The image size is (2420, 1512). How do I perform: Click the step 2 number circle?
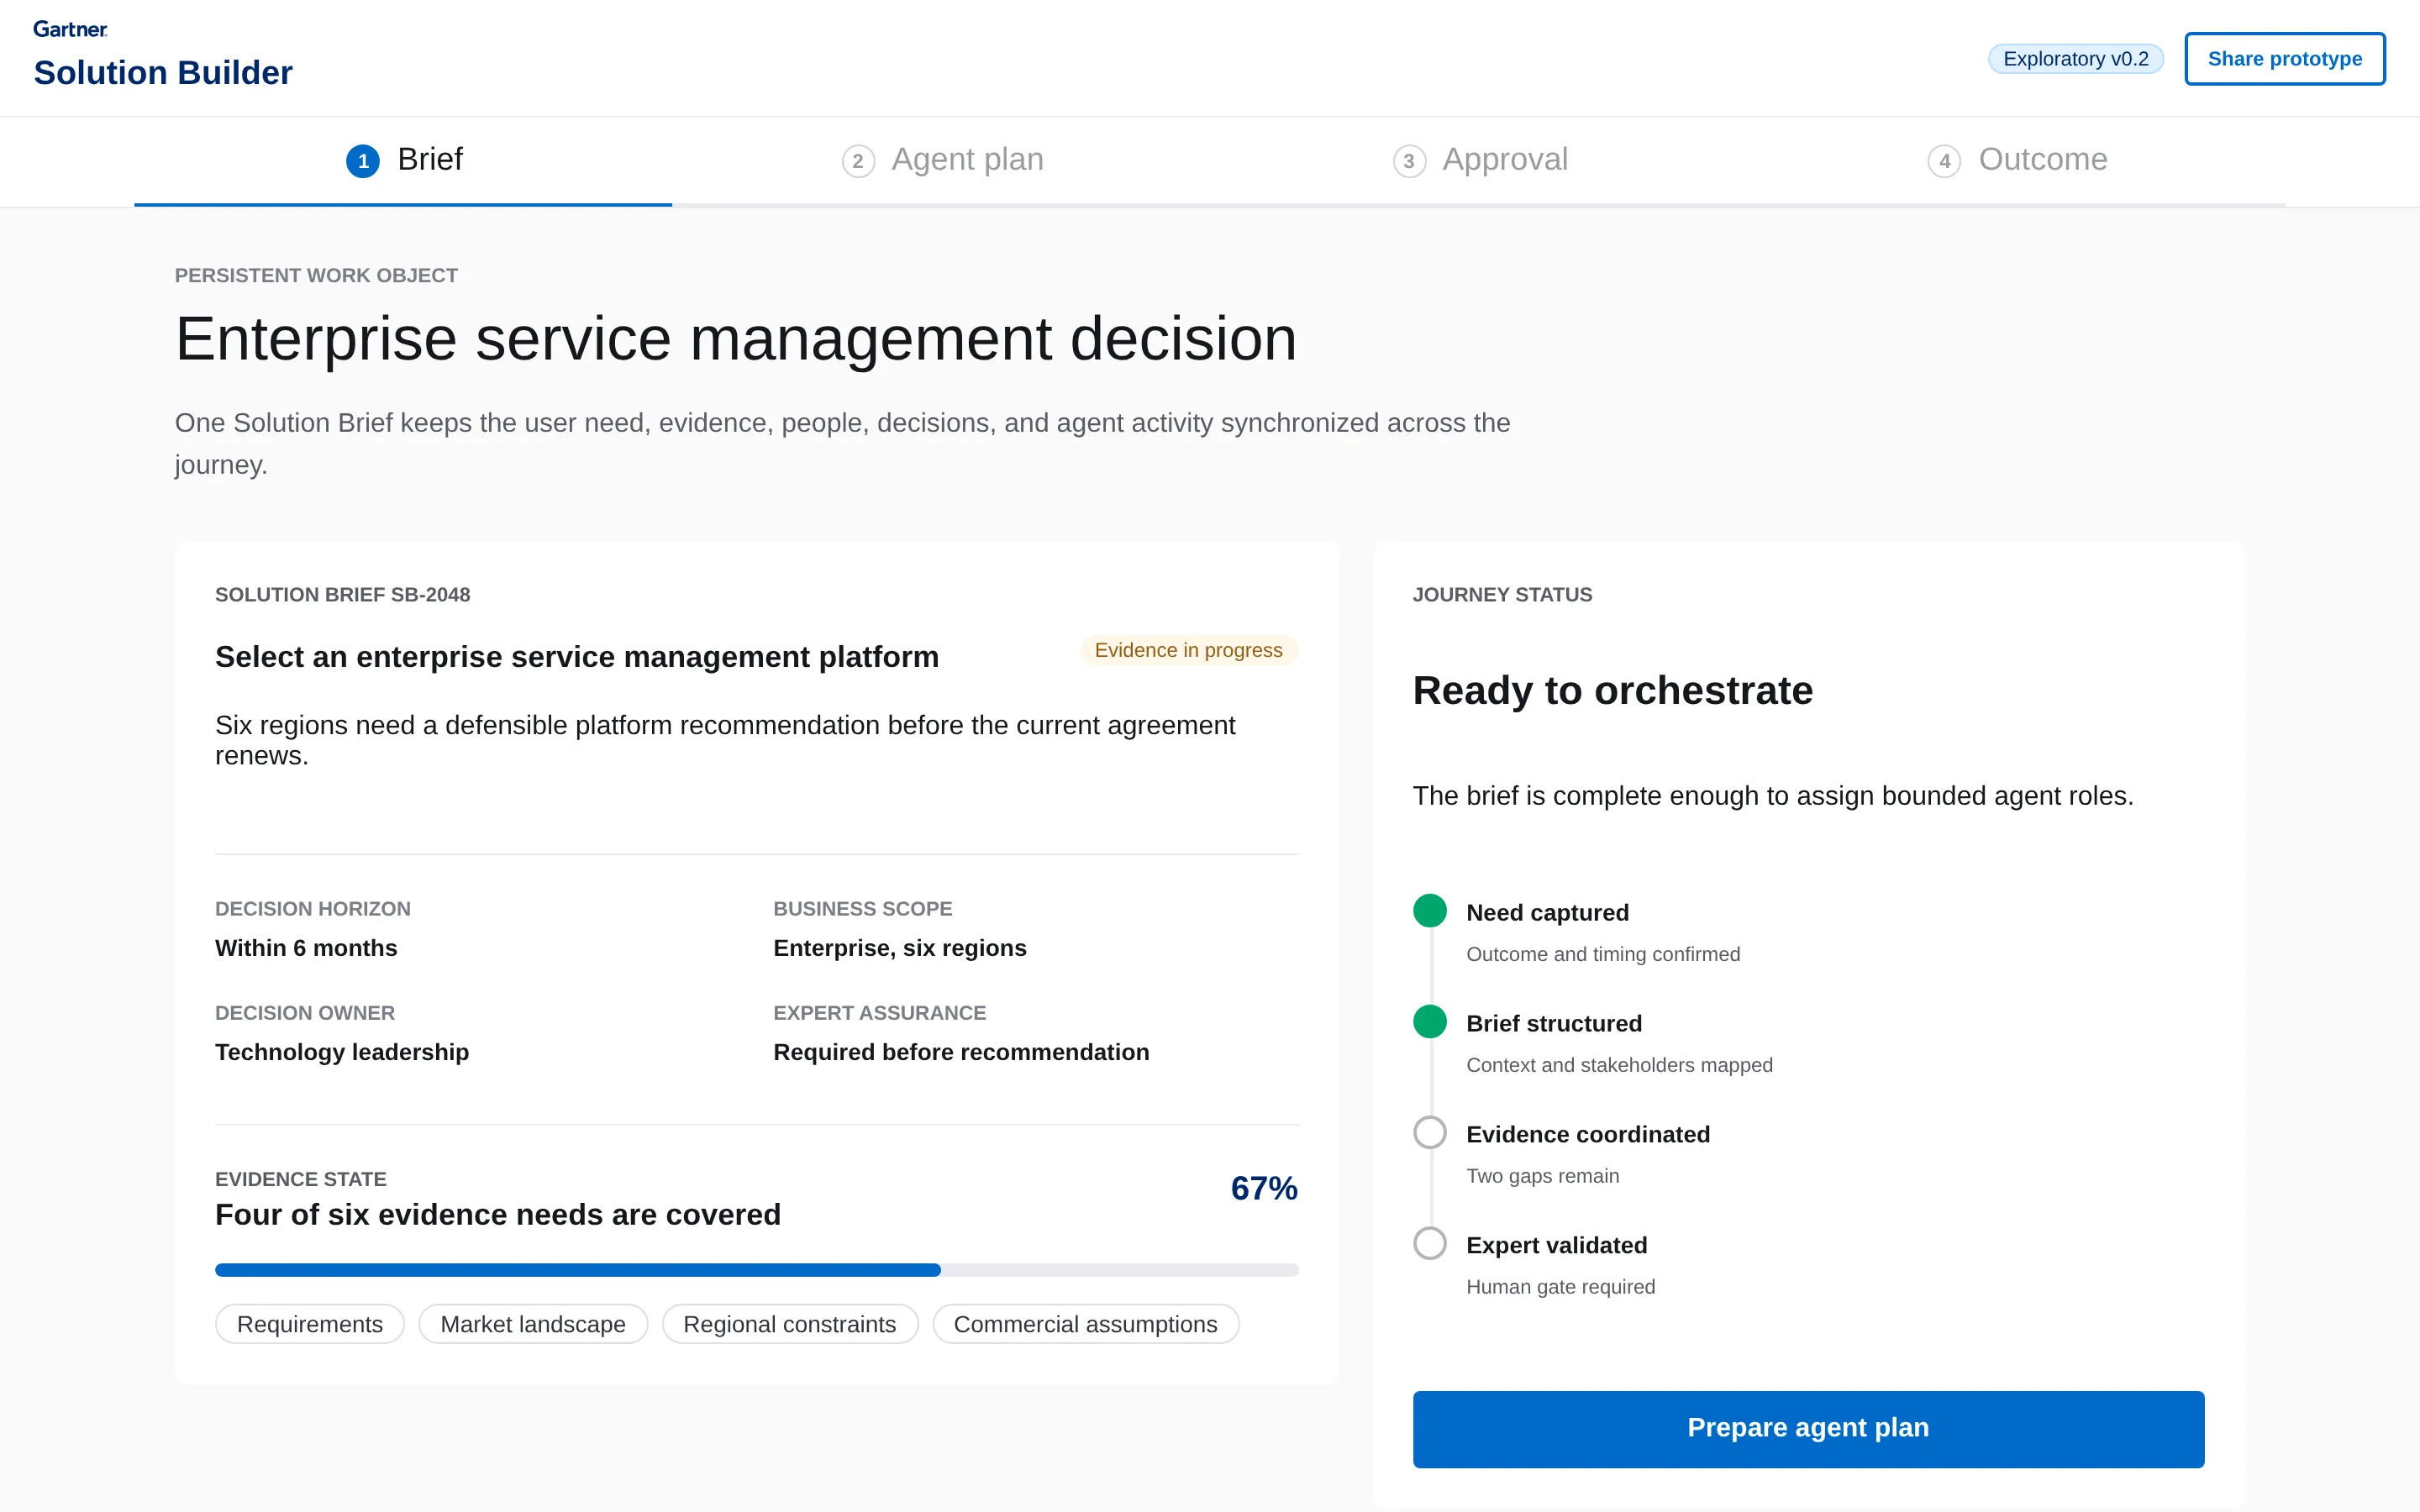tap(858, 161)
